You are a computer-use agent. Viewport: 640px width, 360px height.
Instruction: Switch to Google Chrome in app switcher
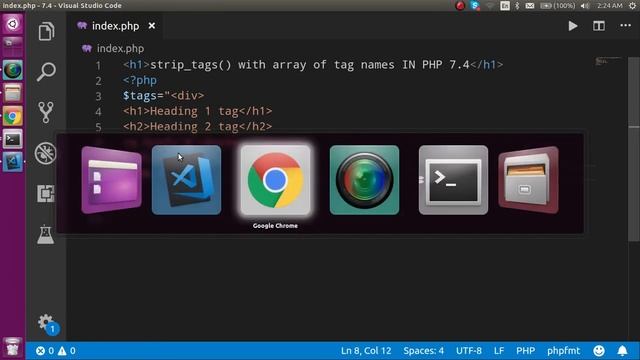click(275, 180)
